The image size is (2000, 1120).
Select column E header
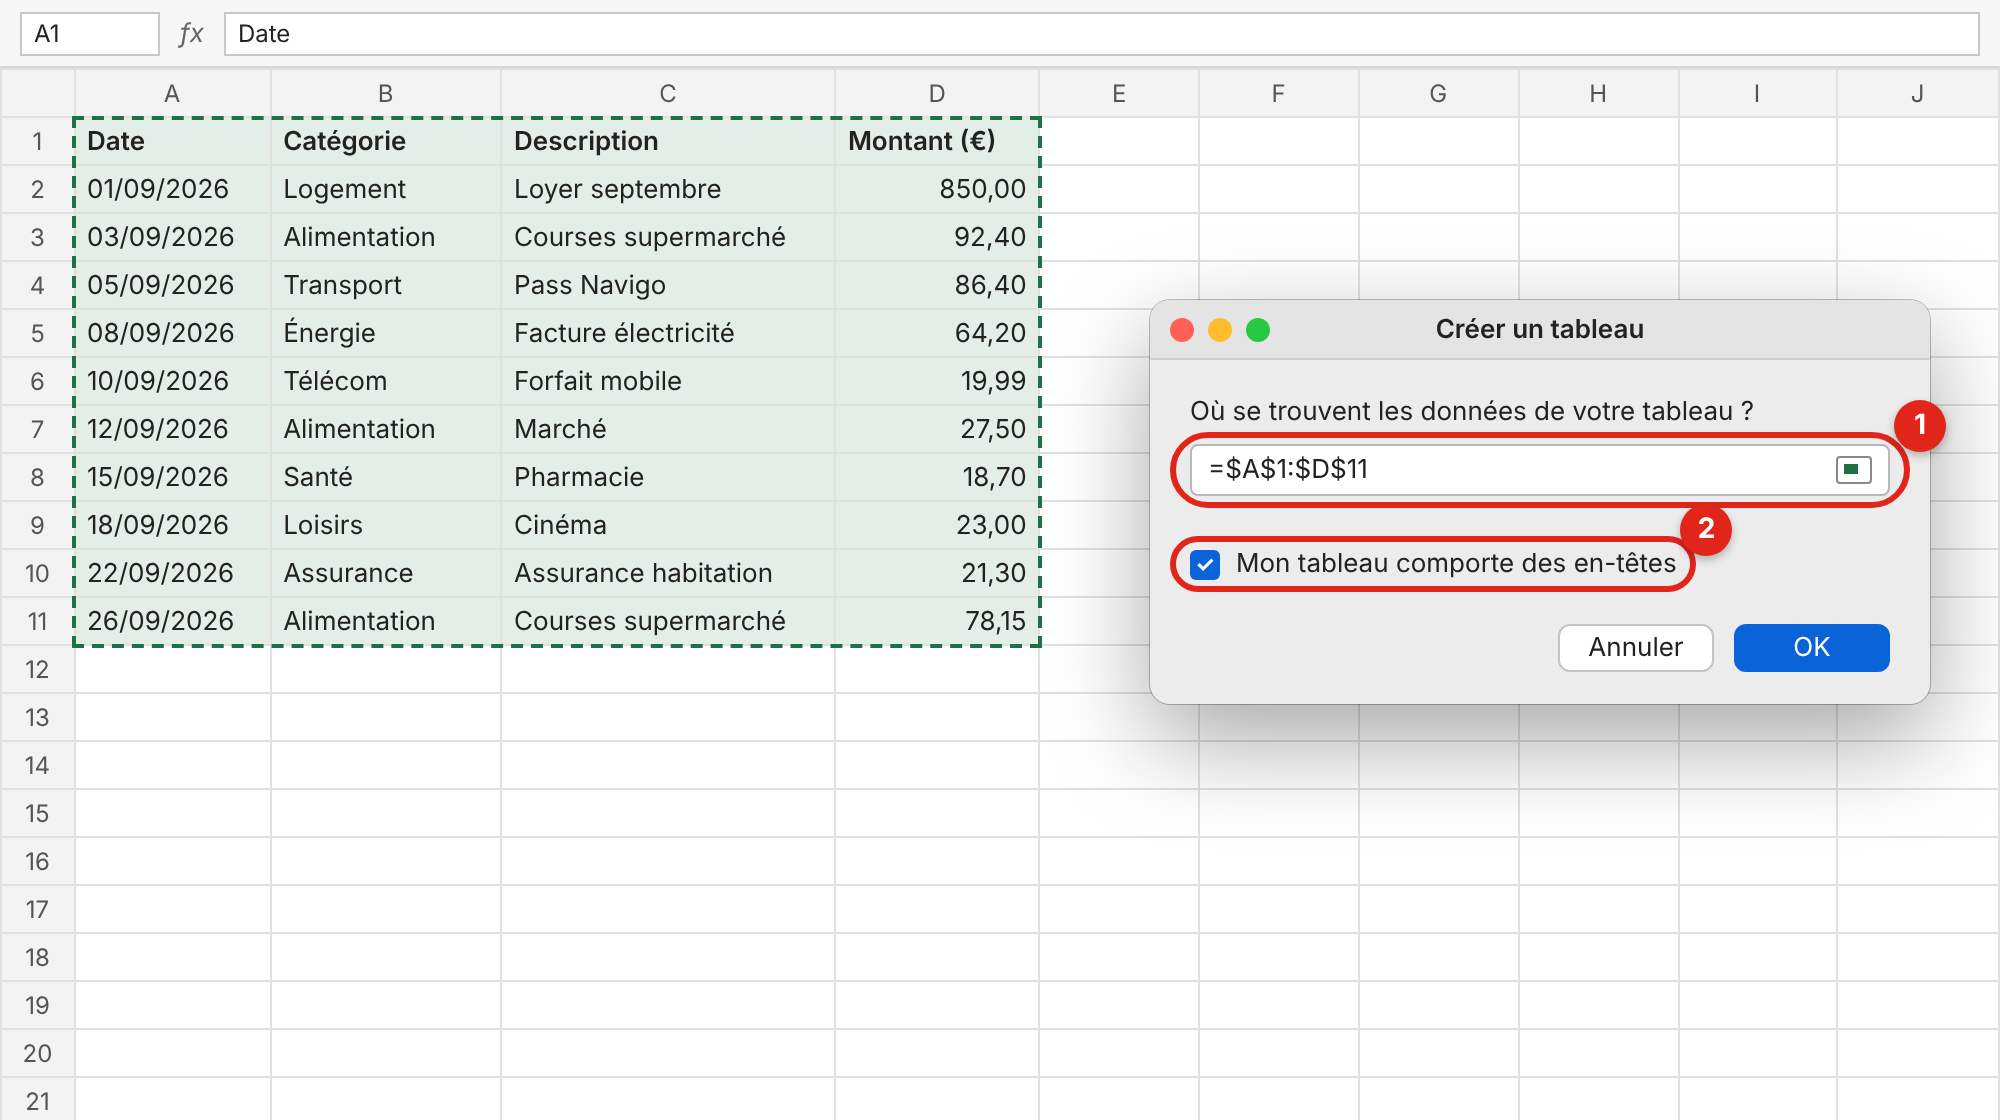click(x=1118, y=93)
